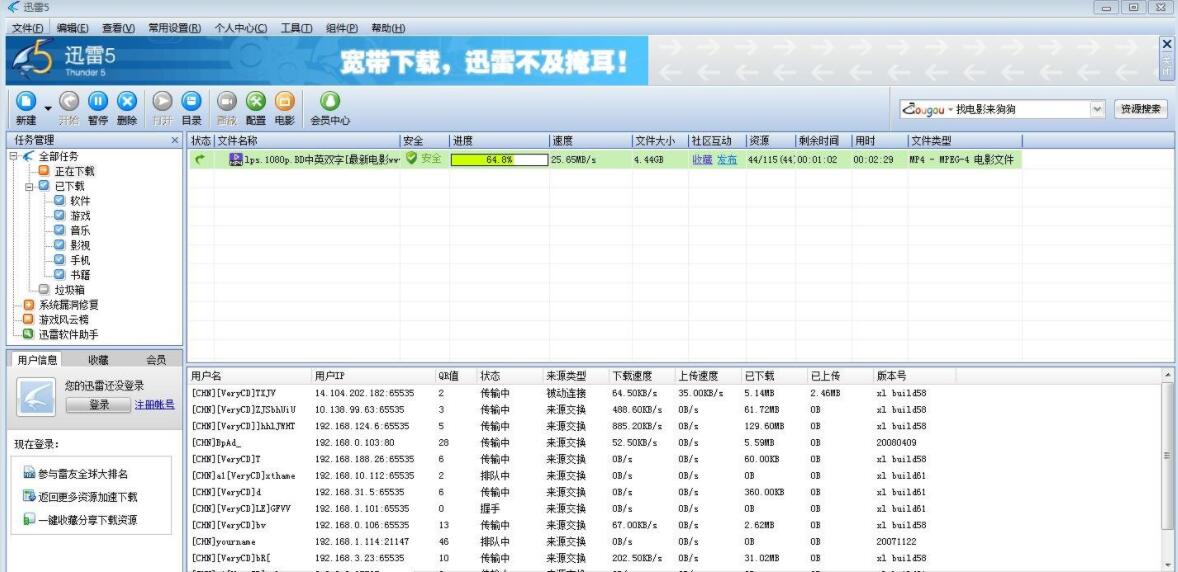The height and width of the screenshot is (572, 1178).
Task: Open the 组件(P) menu
Action: click(342, 28)
